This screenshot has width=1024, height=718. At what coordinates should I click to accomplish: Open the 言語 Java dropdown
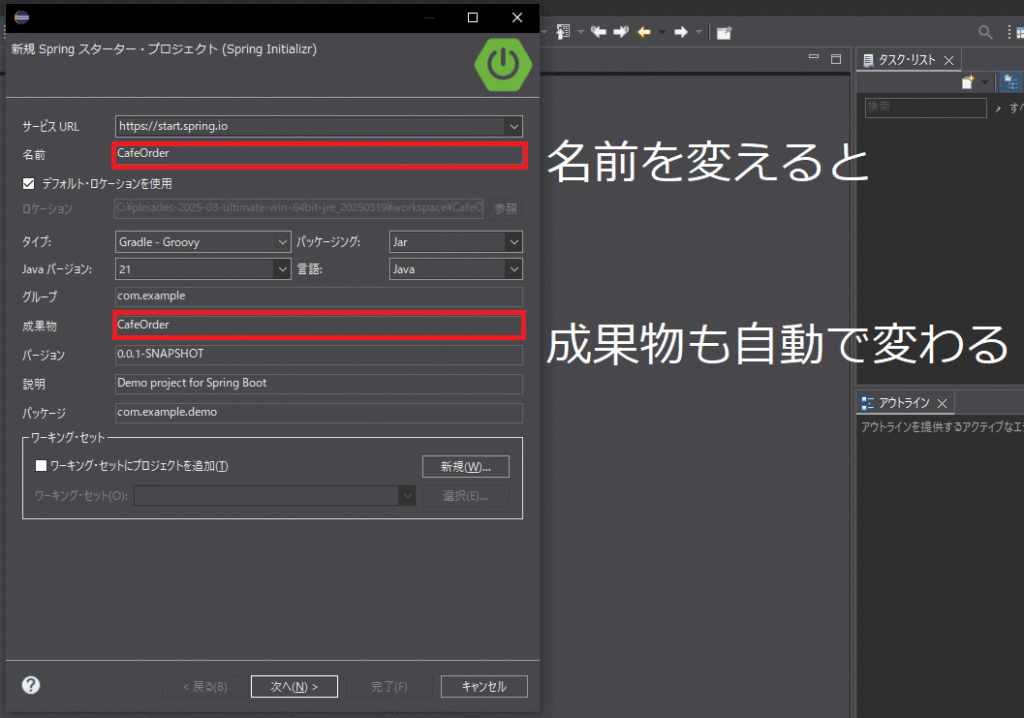pyautogui.click(x=514, y=269)
